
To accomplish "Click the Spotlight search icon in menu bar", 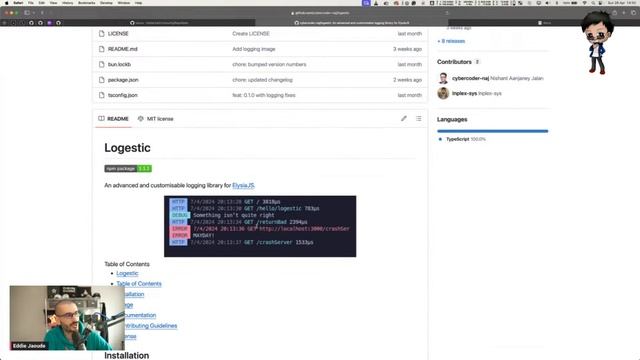I will pos(593,3).
